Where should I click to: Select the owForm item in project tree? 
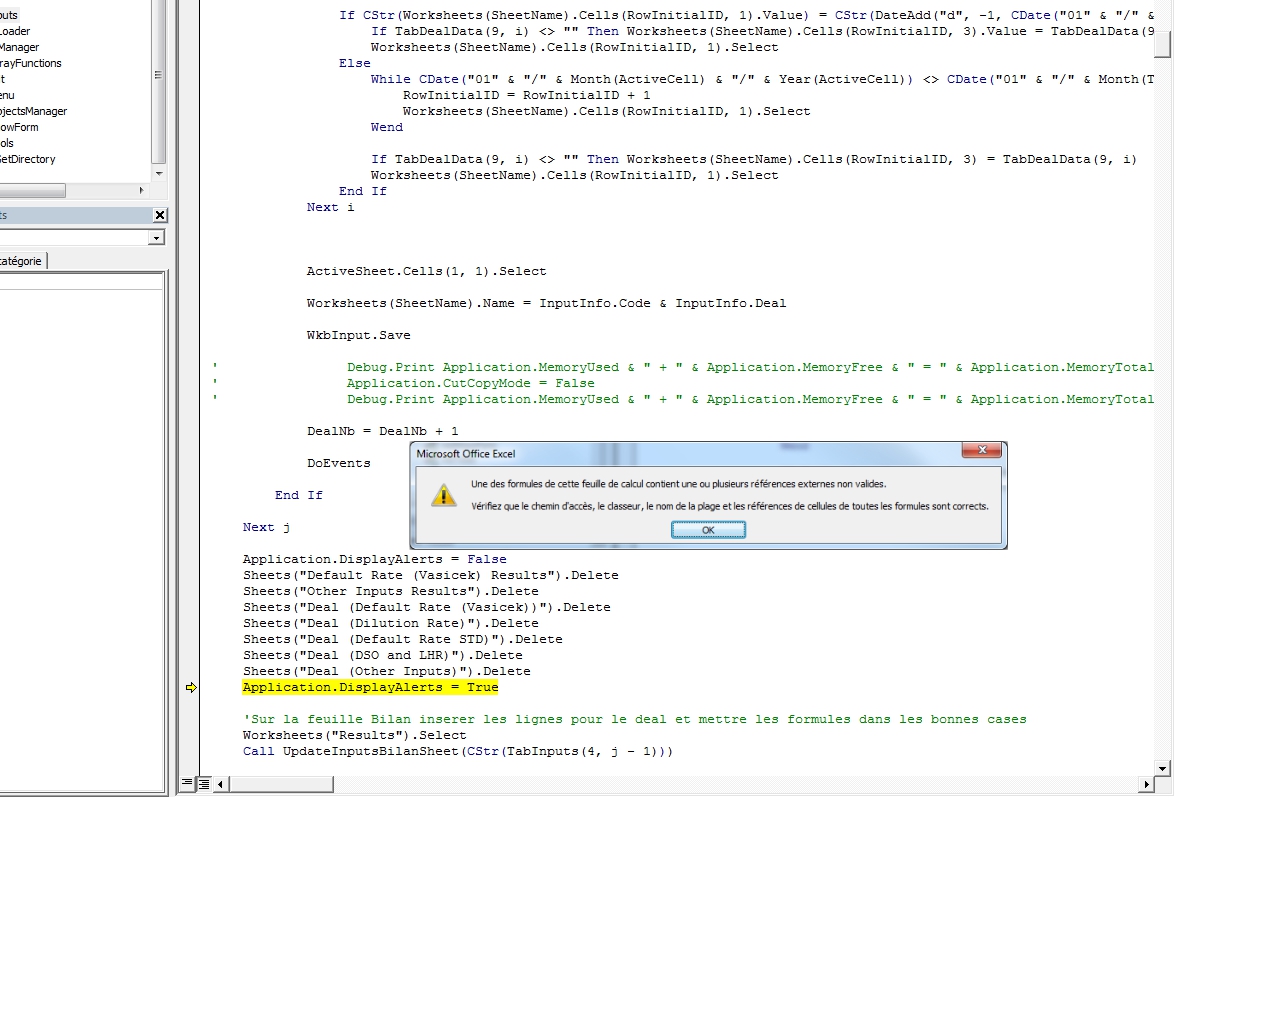tap(20, 127)
